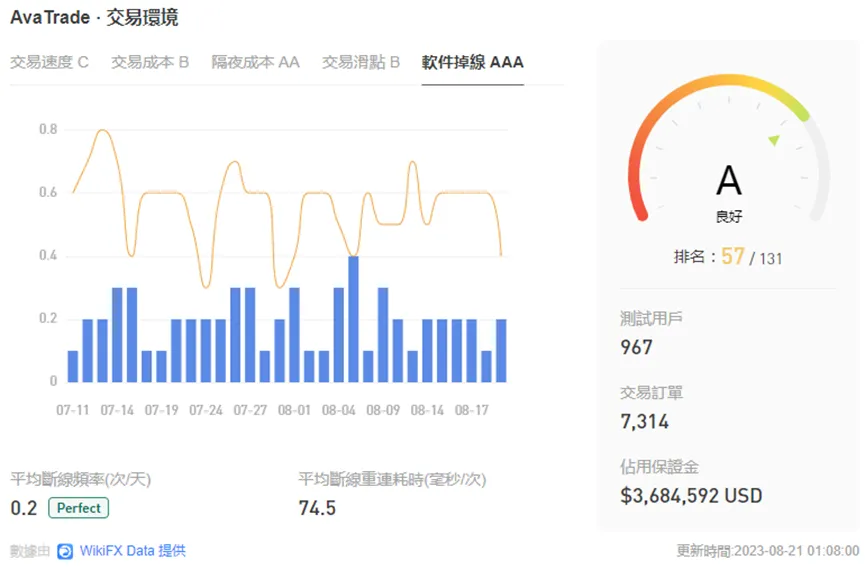Click the 0.4 y-axis label

tap(48, 256)
